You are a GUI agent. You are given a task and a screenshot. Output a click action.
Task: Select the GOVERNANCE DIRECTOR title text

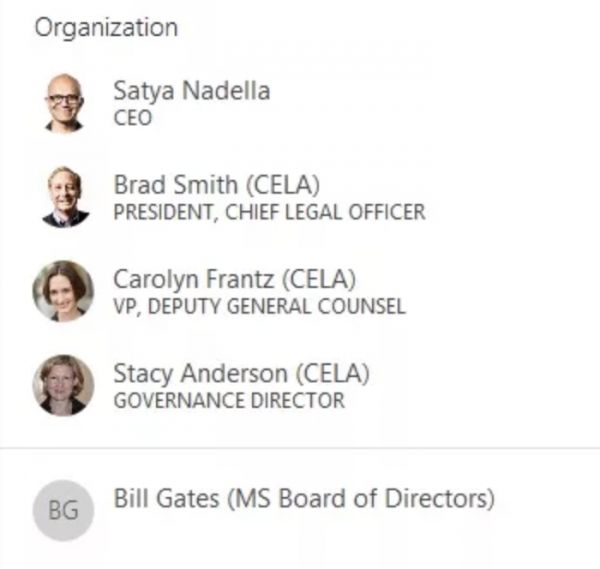228,401
